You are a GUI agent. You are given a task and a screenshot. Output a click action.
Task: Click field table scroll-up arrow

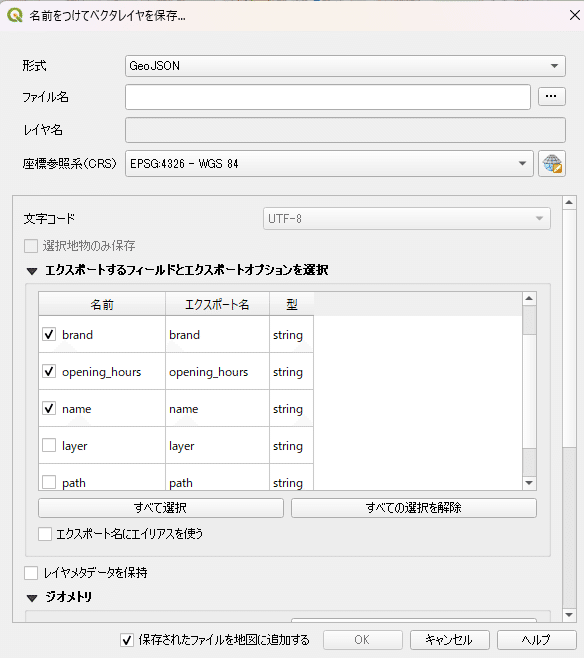tap(529, 298)
